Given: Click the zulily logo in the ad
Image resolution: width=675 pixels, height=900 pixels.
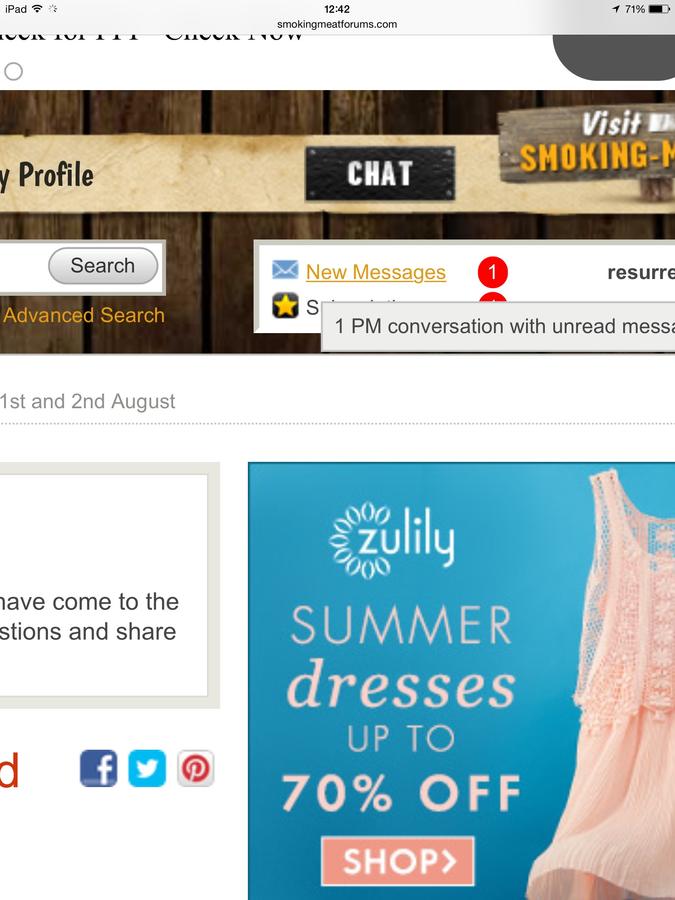Looking at the screenshot, I should [392, 541].
